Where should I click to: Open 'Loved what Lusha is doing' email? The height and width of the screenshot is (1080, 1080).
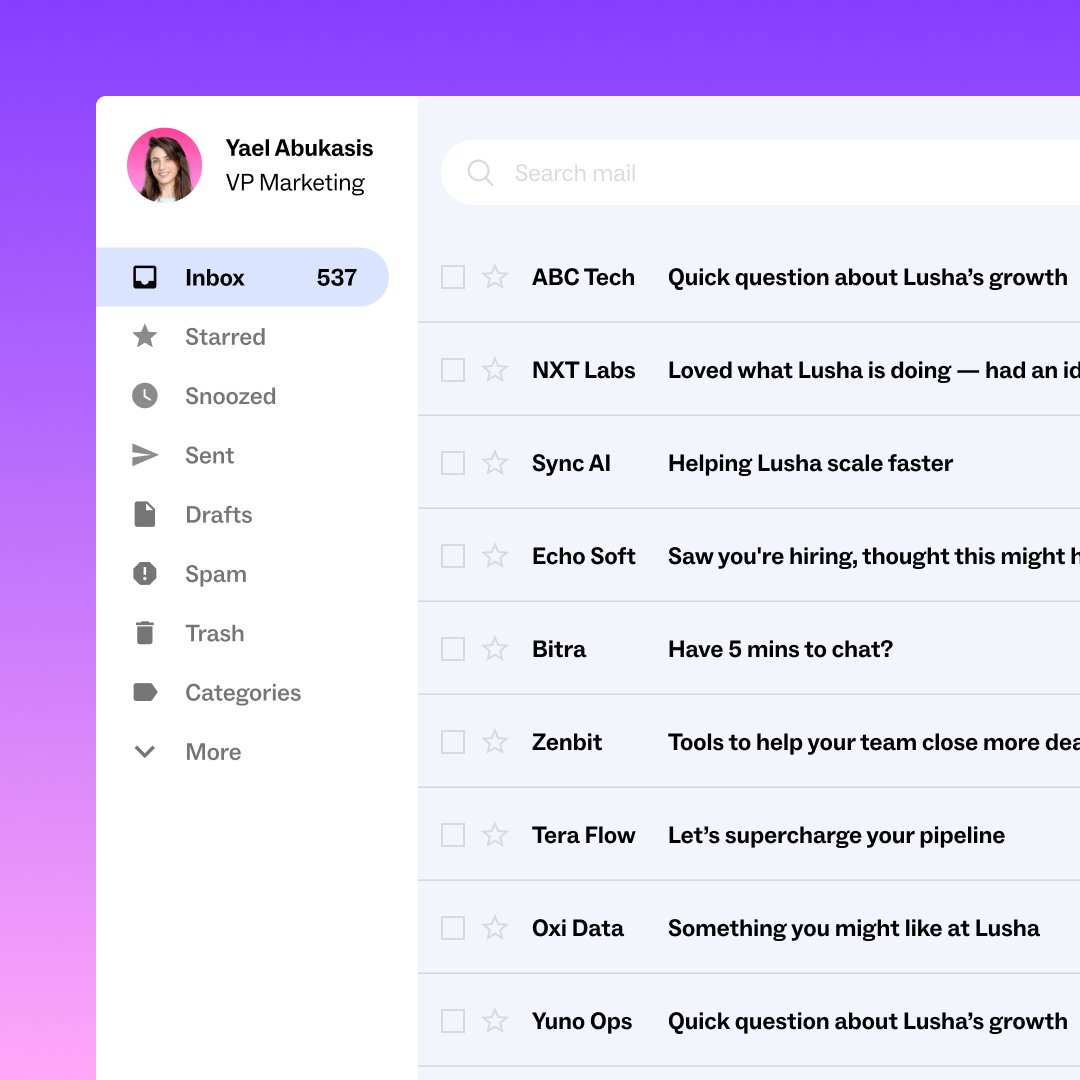(x=873, y=371)
